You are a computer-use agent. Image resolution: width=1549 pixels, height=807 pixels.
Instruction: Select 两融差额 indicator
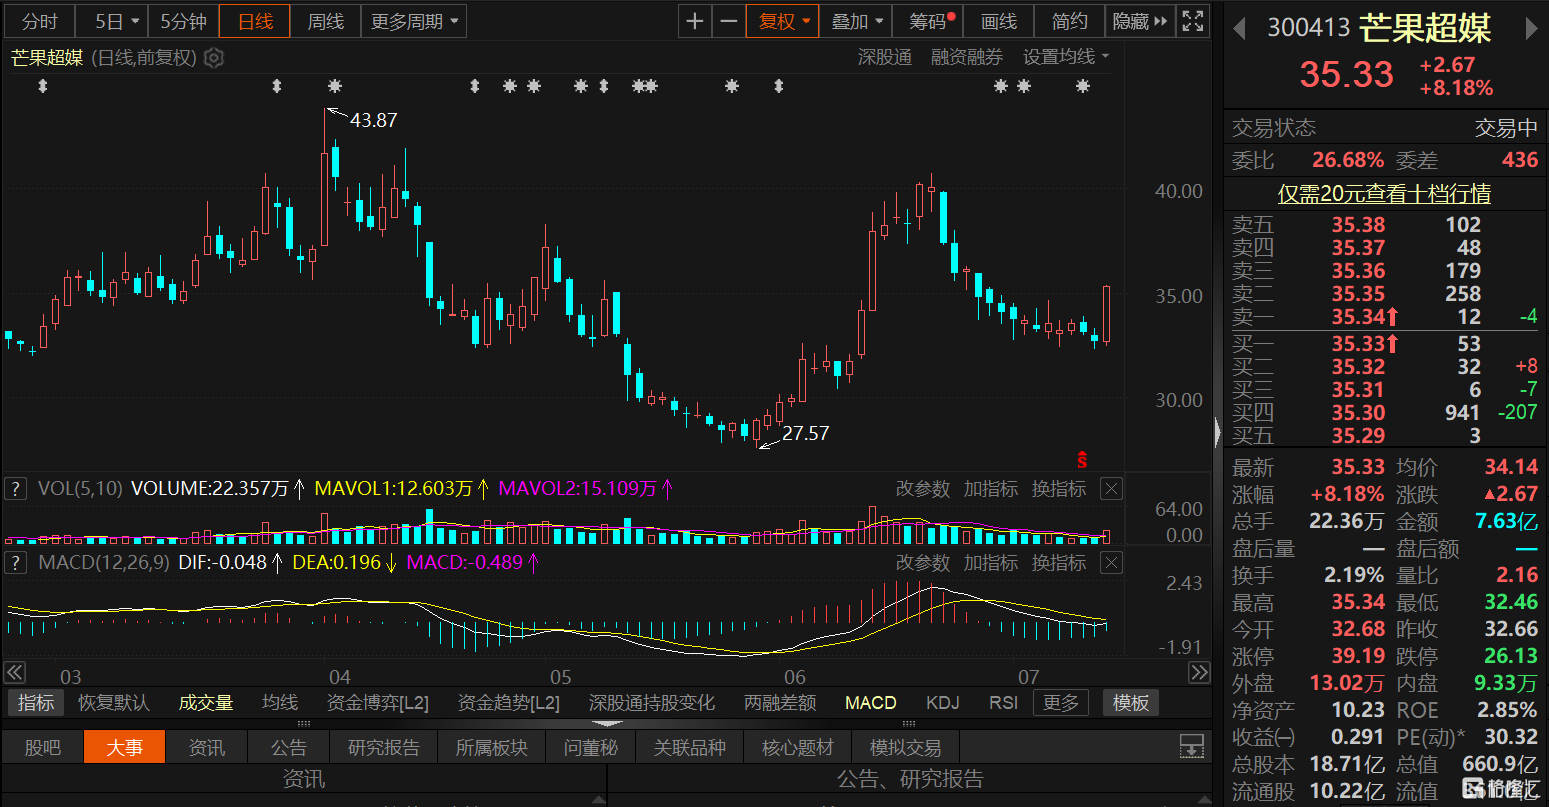click(x=781, y=703)
